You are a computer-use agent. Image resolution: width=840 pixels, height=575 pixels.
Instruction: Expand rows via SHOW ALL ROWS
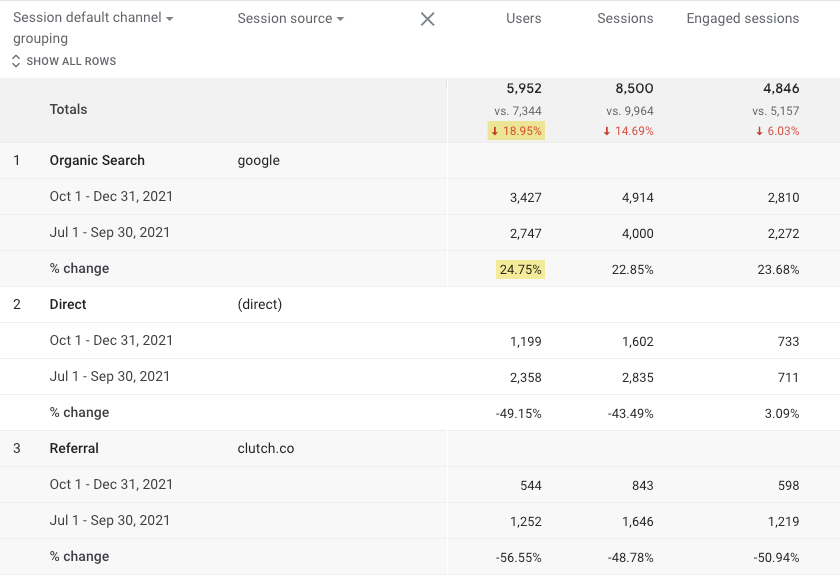tap(71, 61)
